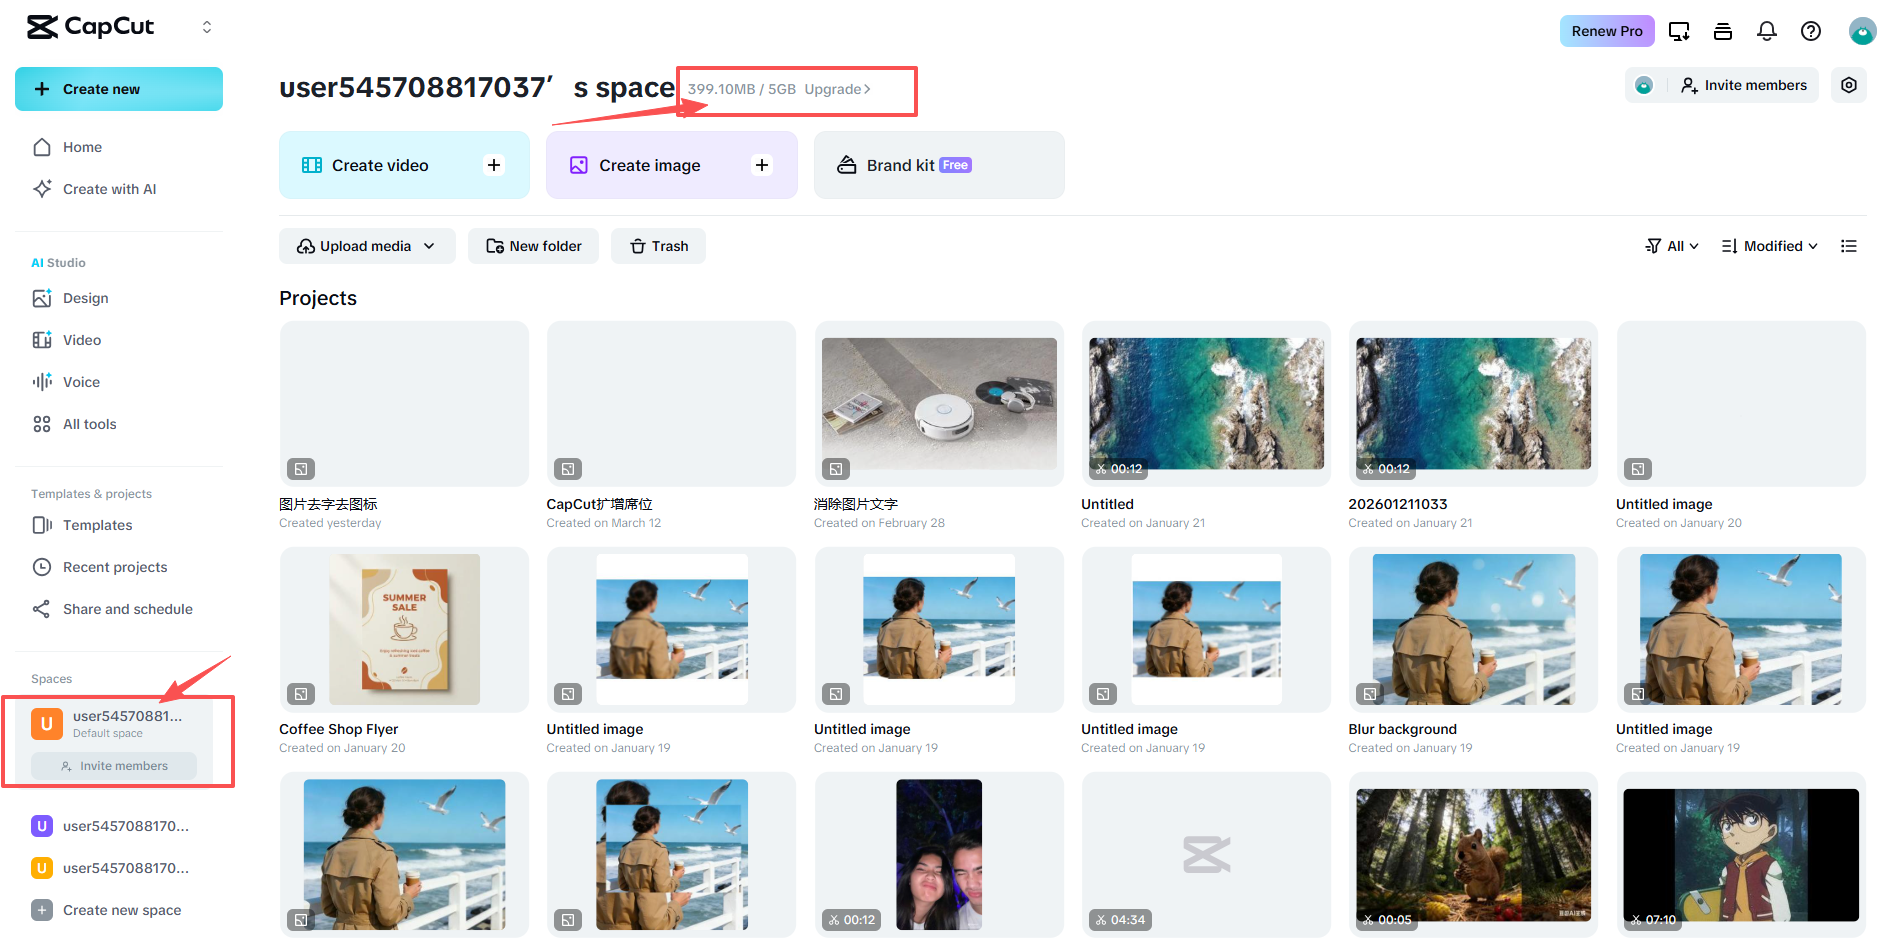This screenshot has width=1899, height=939.
Task: Click the desktop app download icon
Action: click(1680, 31)
